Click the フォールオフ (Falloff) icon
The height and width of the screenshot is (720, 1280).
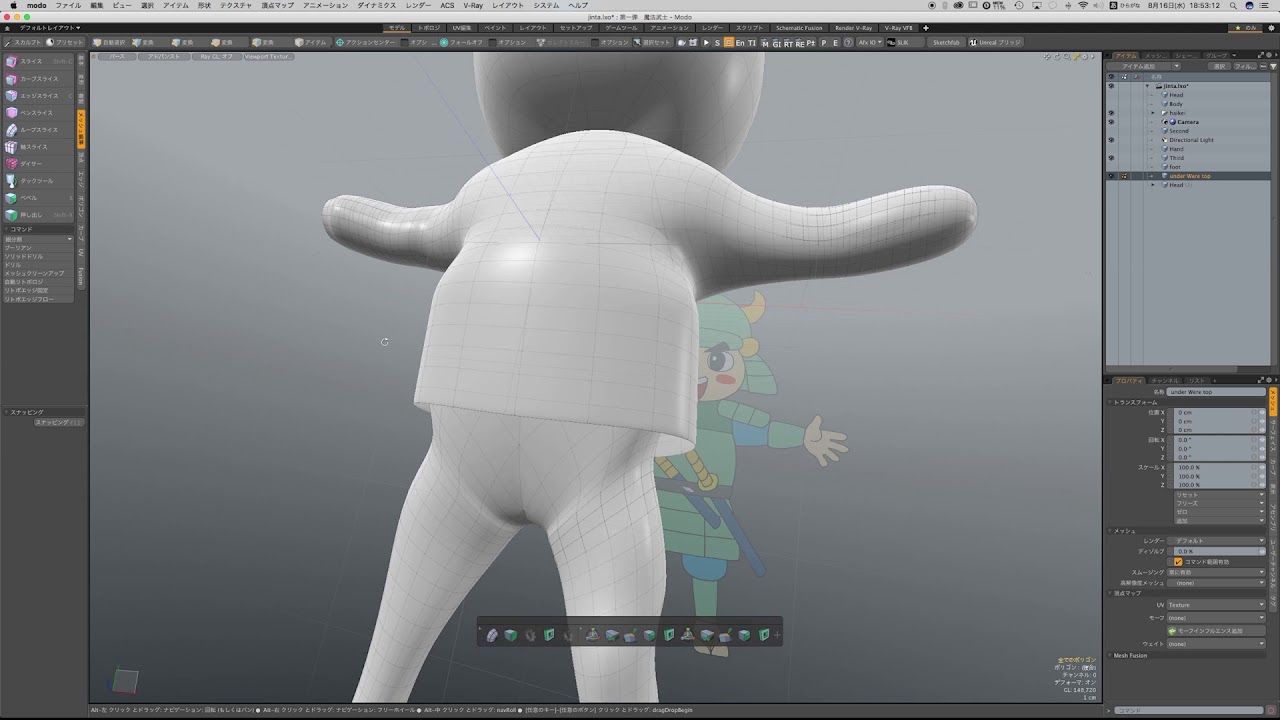point(444,43)
